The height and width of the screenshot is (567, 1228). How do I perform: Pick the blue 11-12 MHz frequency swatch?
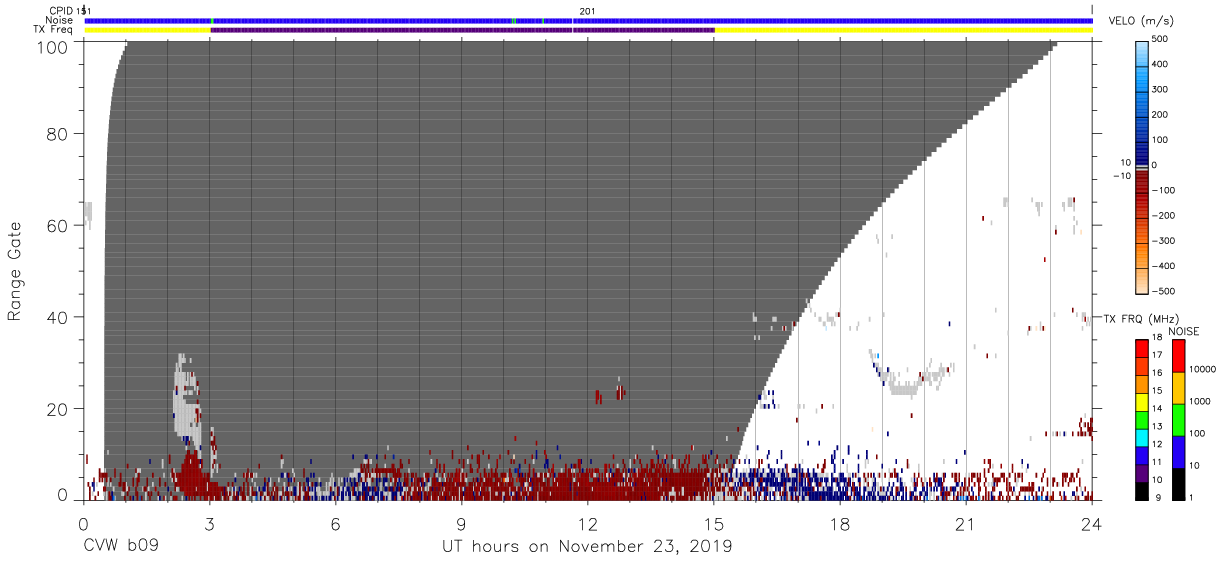(1142, 454)
